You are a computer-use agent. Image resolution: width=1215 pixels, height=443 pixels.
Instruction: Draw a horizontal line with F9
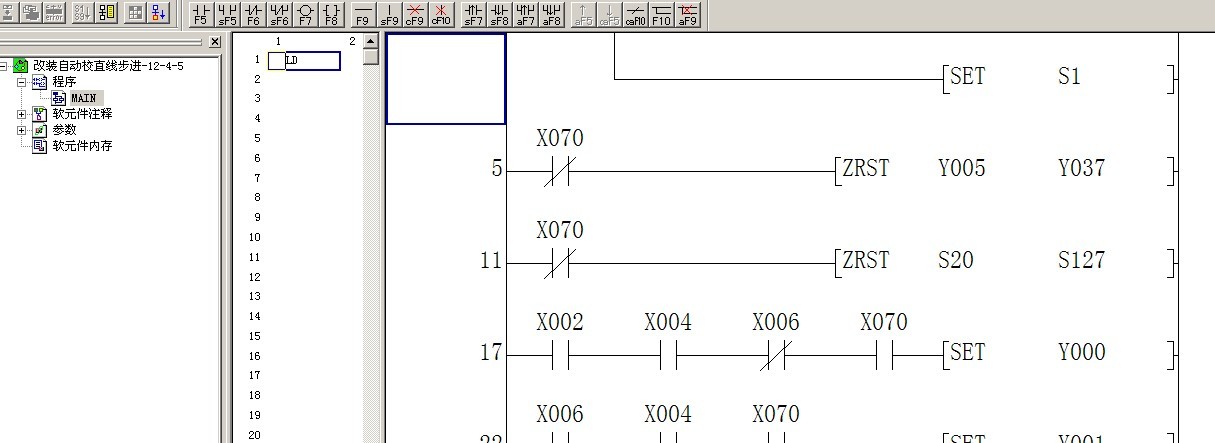363,14
